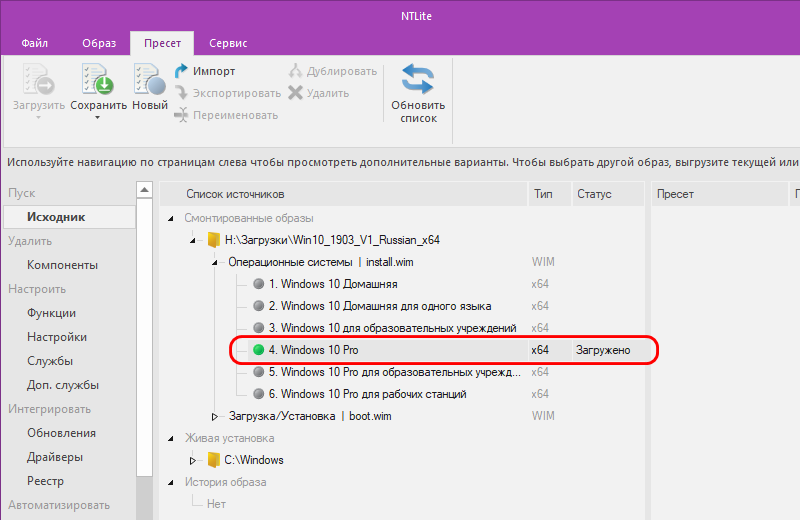The width and height of the screenshot is (800, 520).
Task: Click the Список источников column header
Action: 343,194
